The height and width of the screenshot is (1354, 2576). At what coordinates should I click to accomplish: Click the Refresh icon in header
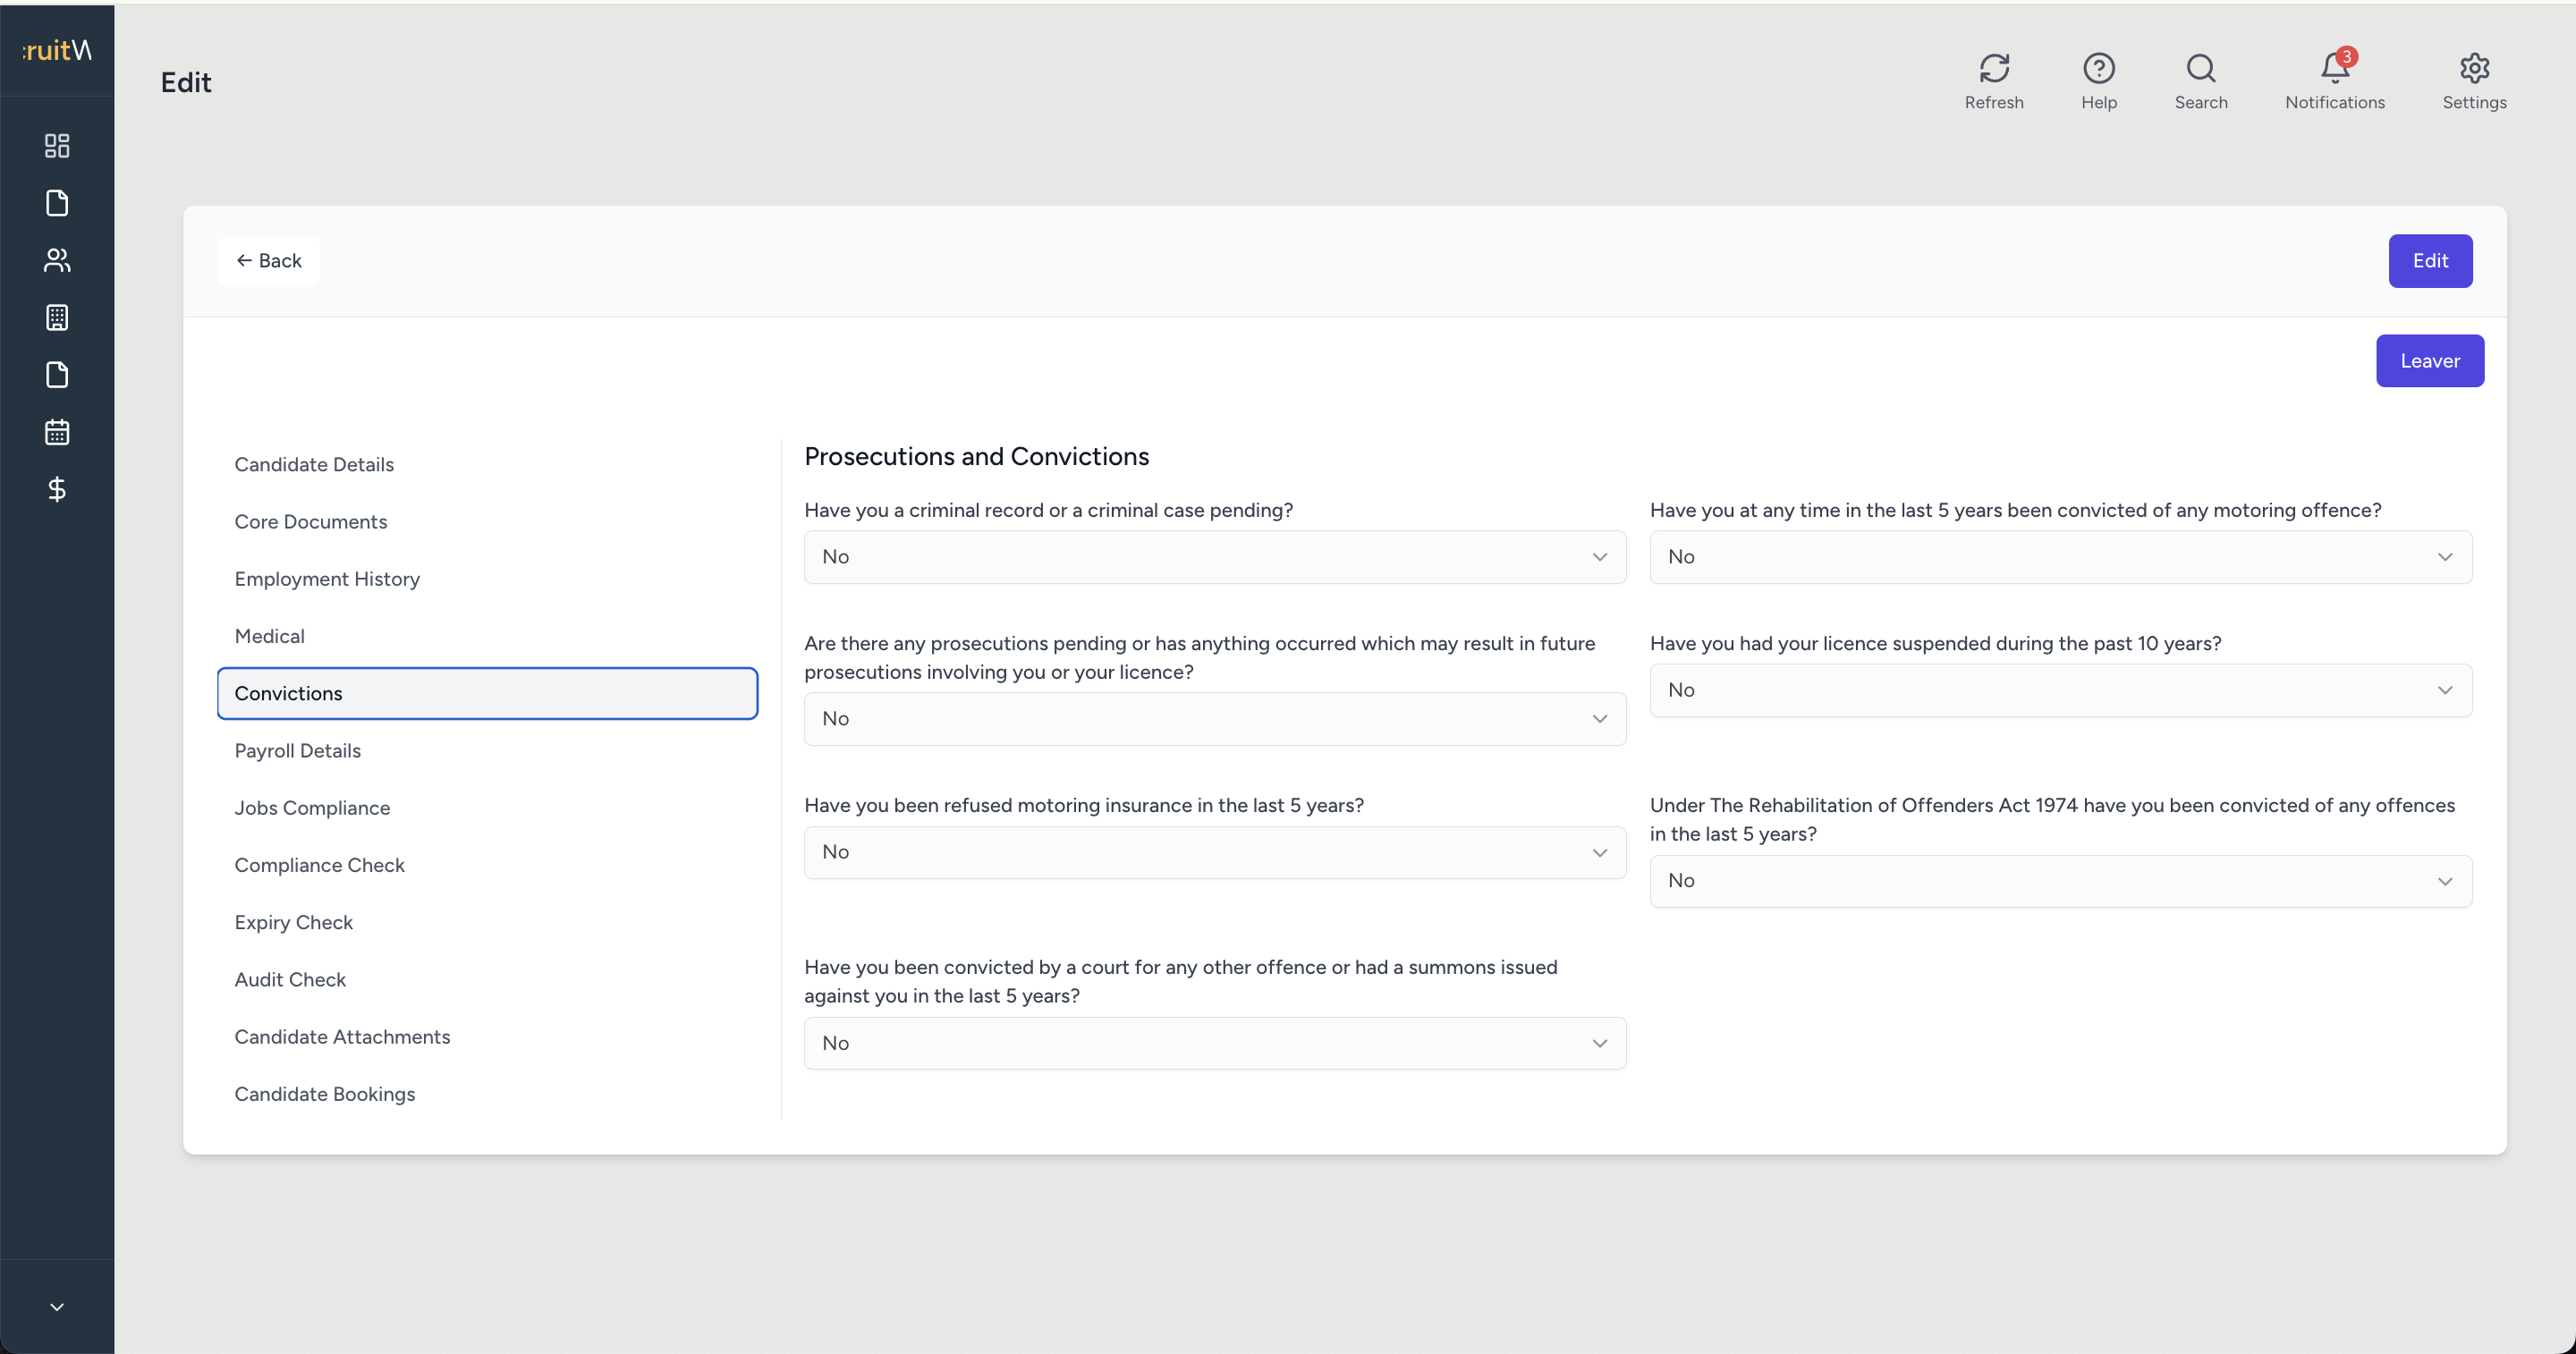[x=1993, y=68]
